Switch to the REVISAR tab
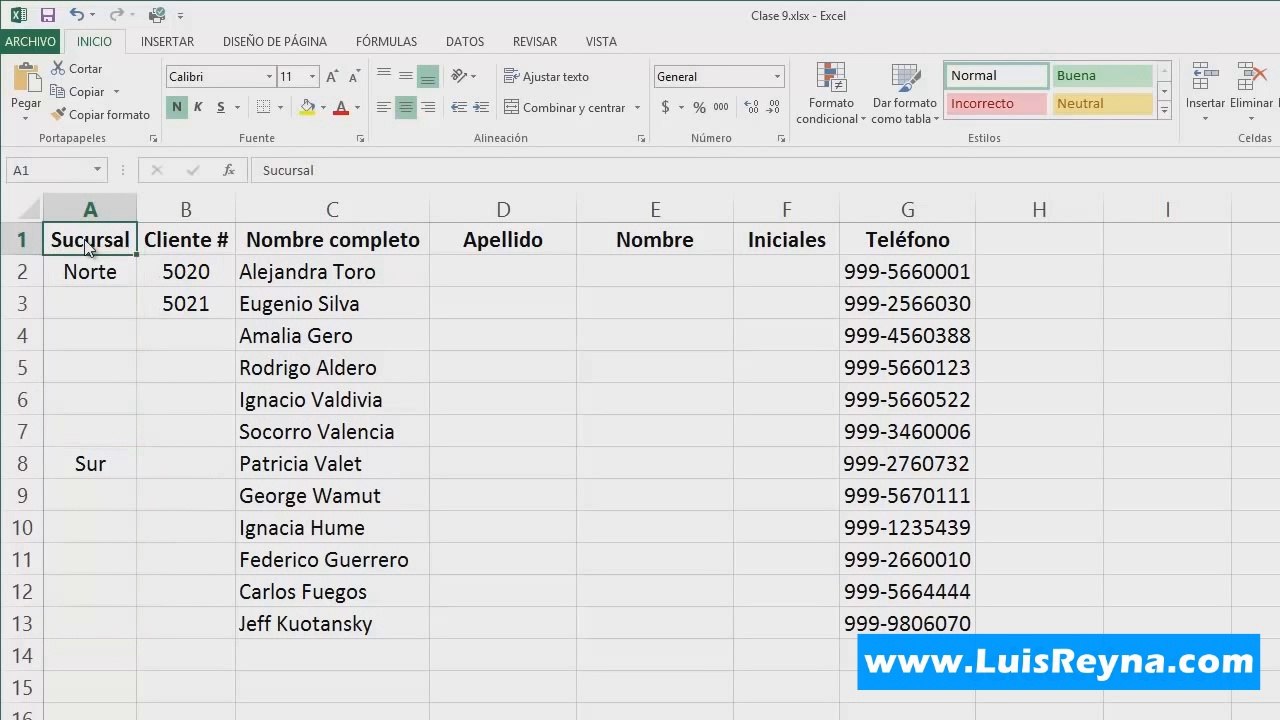This screenshot has height=720, width=1280. click(535, 42)
